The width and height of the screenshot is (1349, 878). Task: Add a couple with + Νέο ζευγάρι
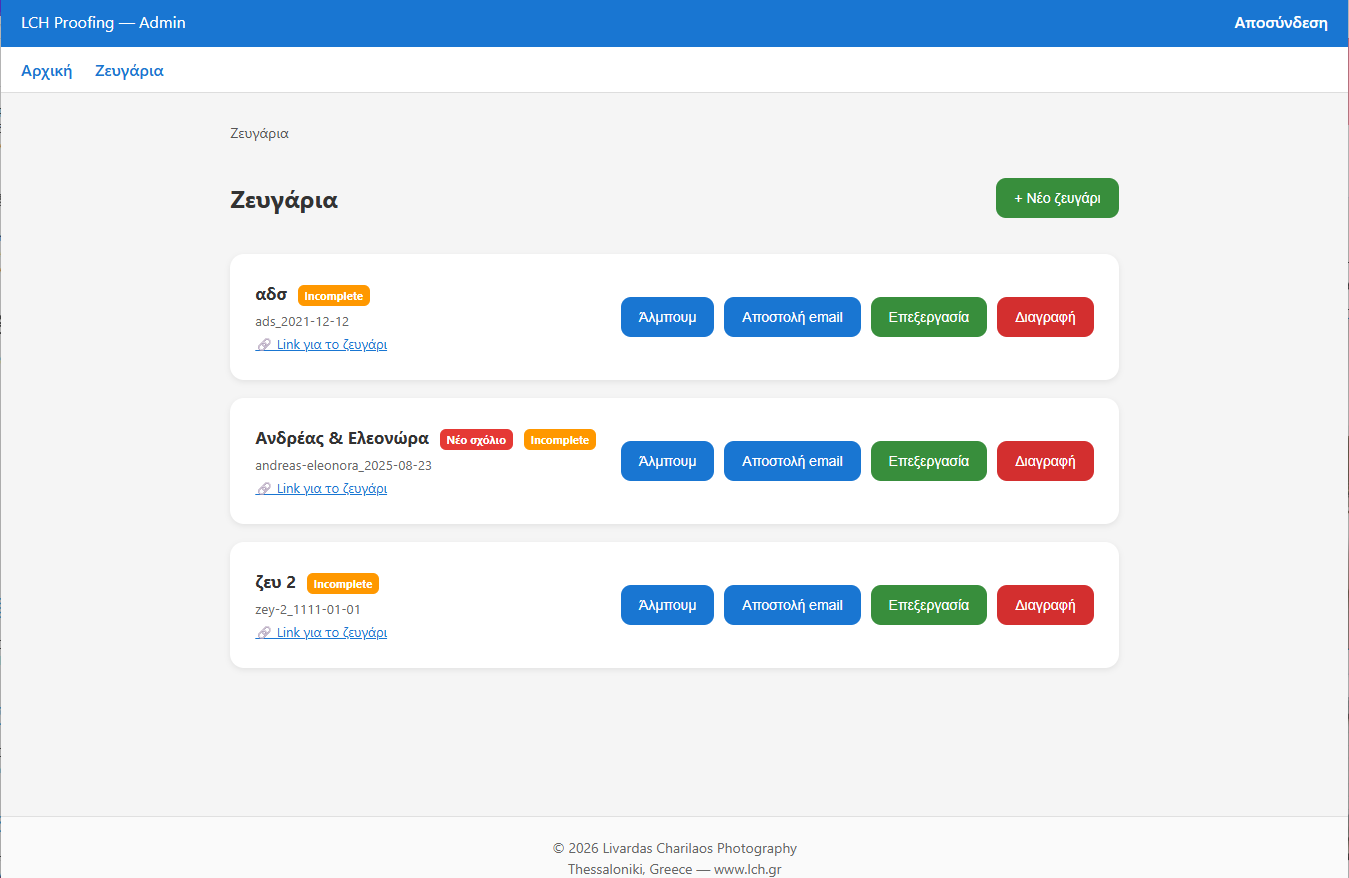tap(1057, 198)
